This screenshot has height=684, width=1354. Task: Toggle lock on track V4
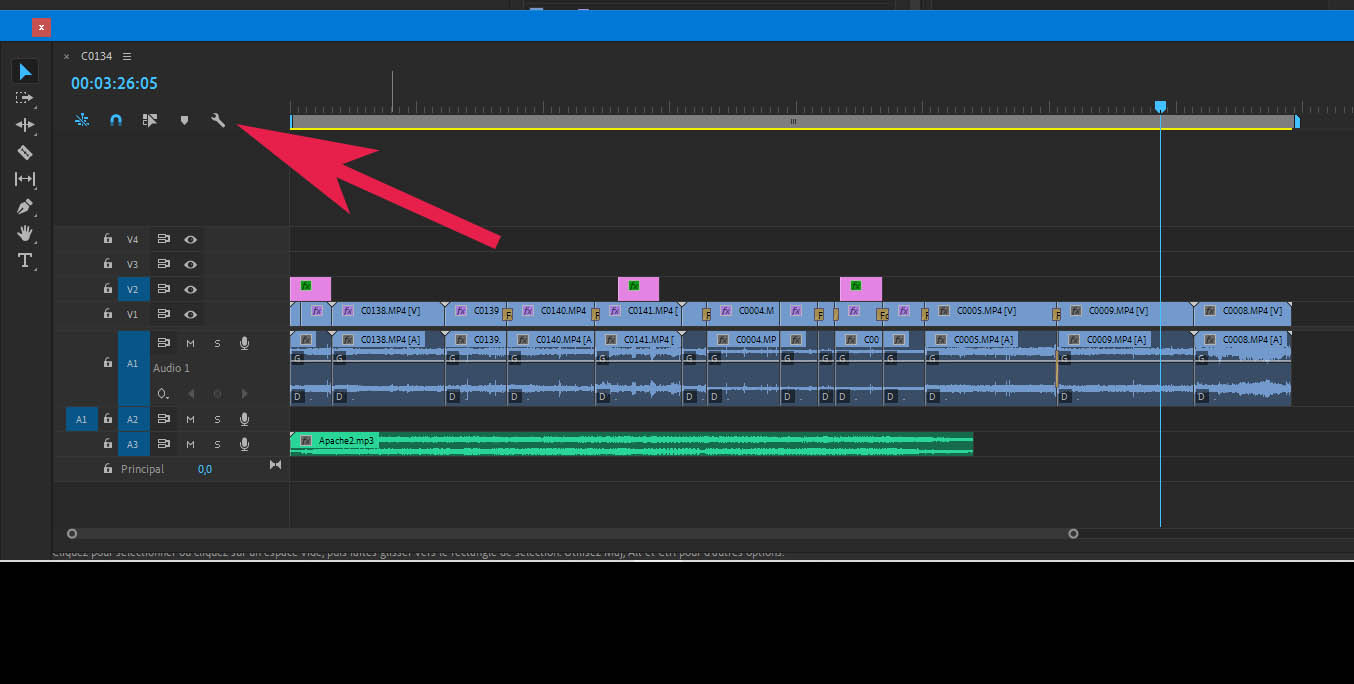point(108,239)
